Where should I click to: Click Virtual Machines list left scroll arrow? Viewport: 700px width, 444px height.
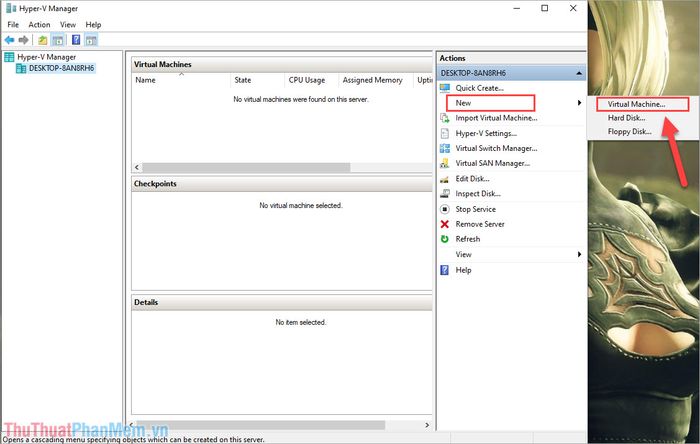(x=137, y=167)
